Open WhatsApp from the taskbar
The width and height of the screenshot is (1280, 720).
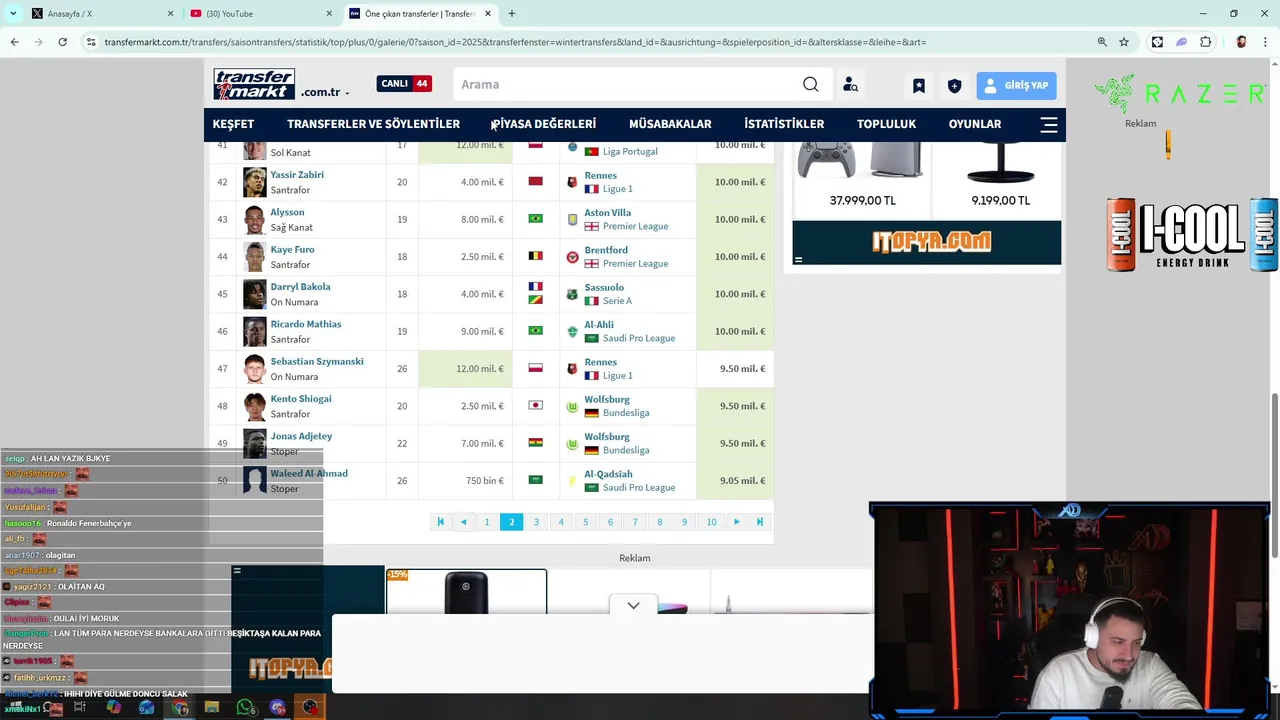click(245, 707)
